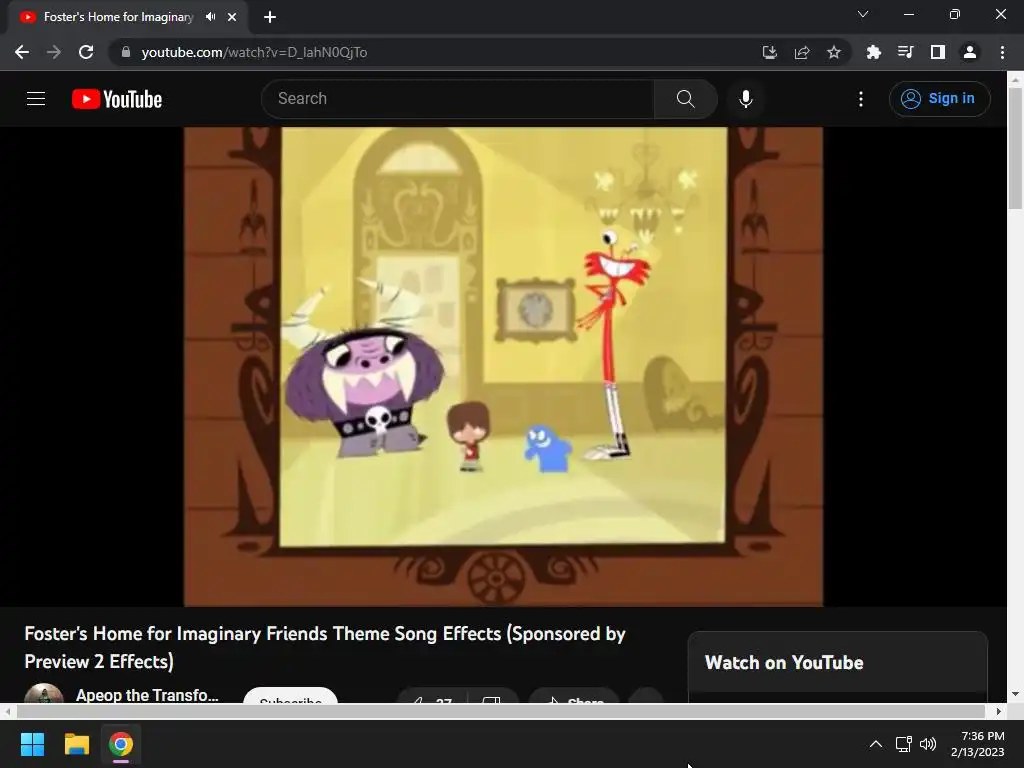Click the Sign in button
1024x768 pixels.
[939, 99]
